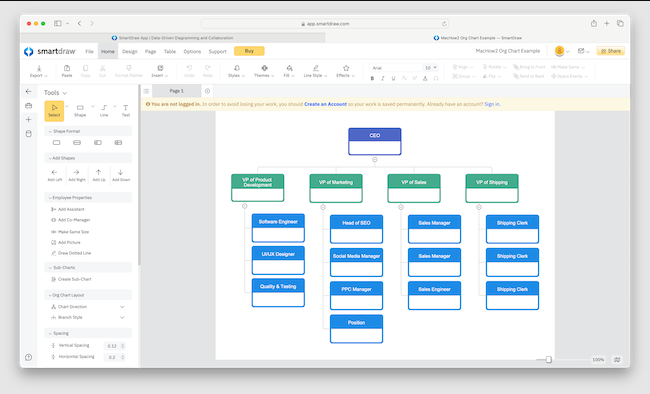Screen dimensions: 650x394
Task: Click the Copy icon in the ribbon
Action: coord(85,71)
